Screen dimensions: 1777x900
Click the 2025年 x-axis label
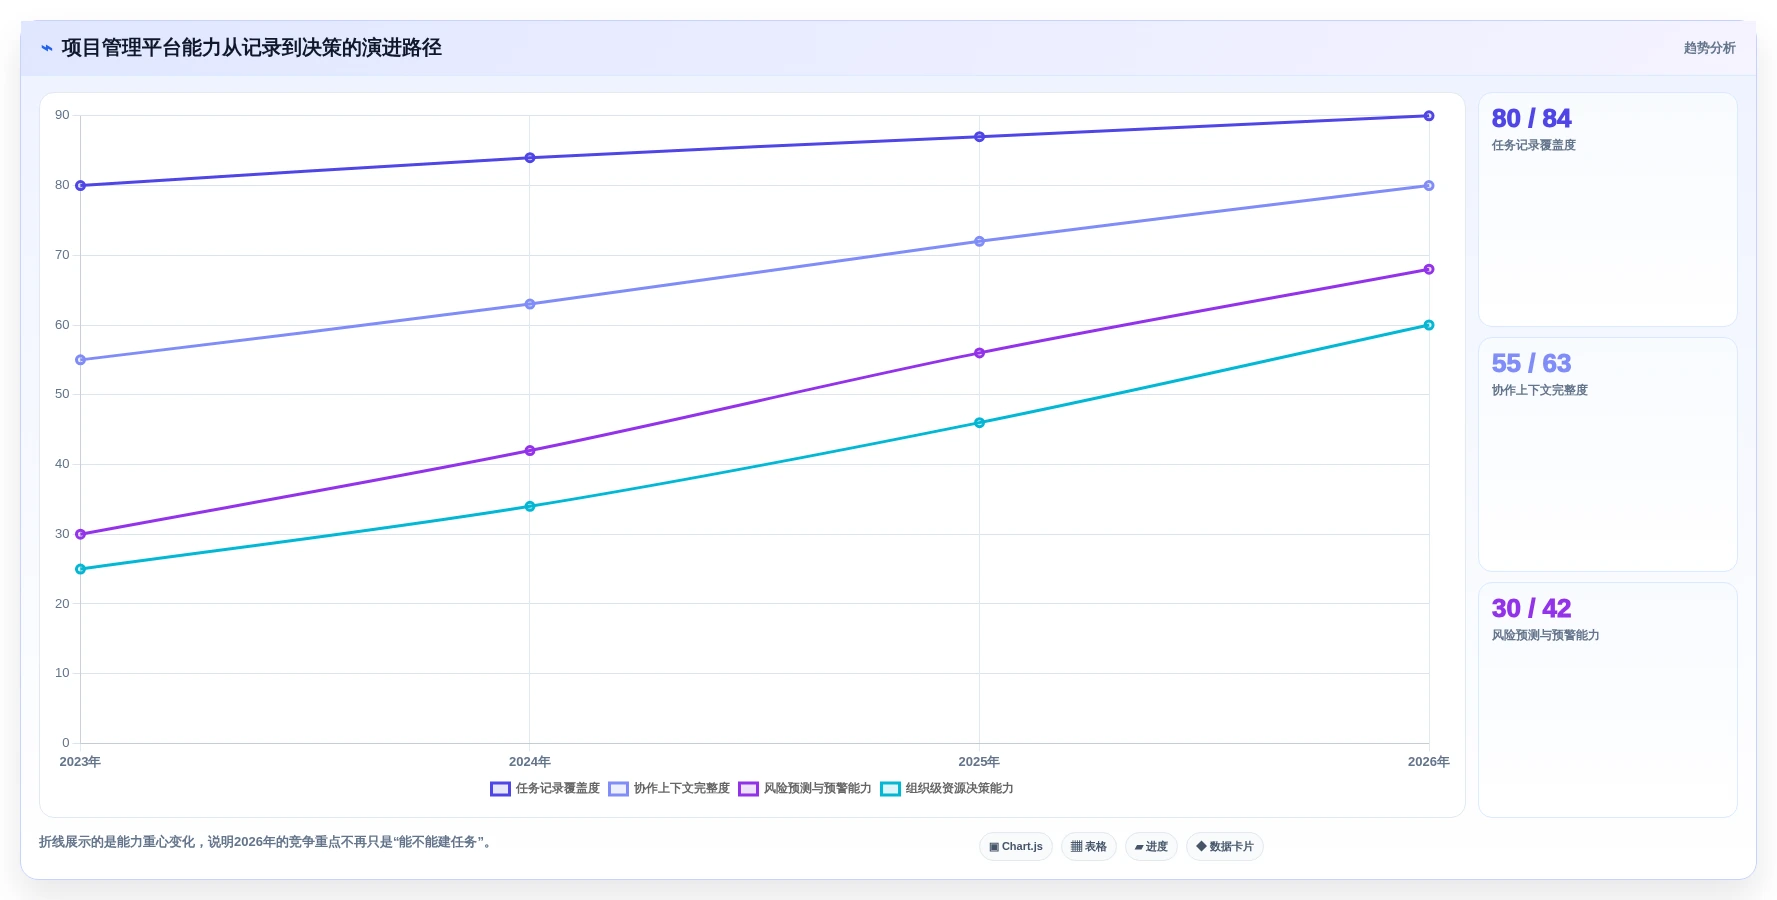(979, 762)
